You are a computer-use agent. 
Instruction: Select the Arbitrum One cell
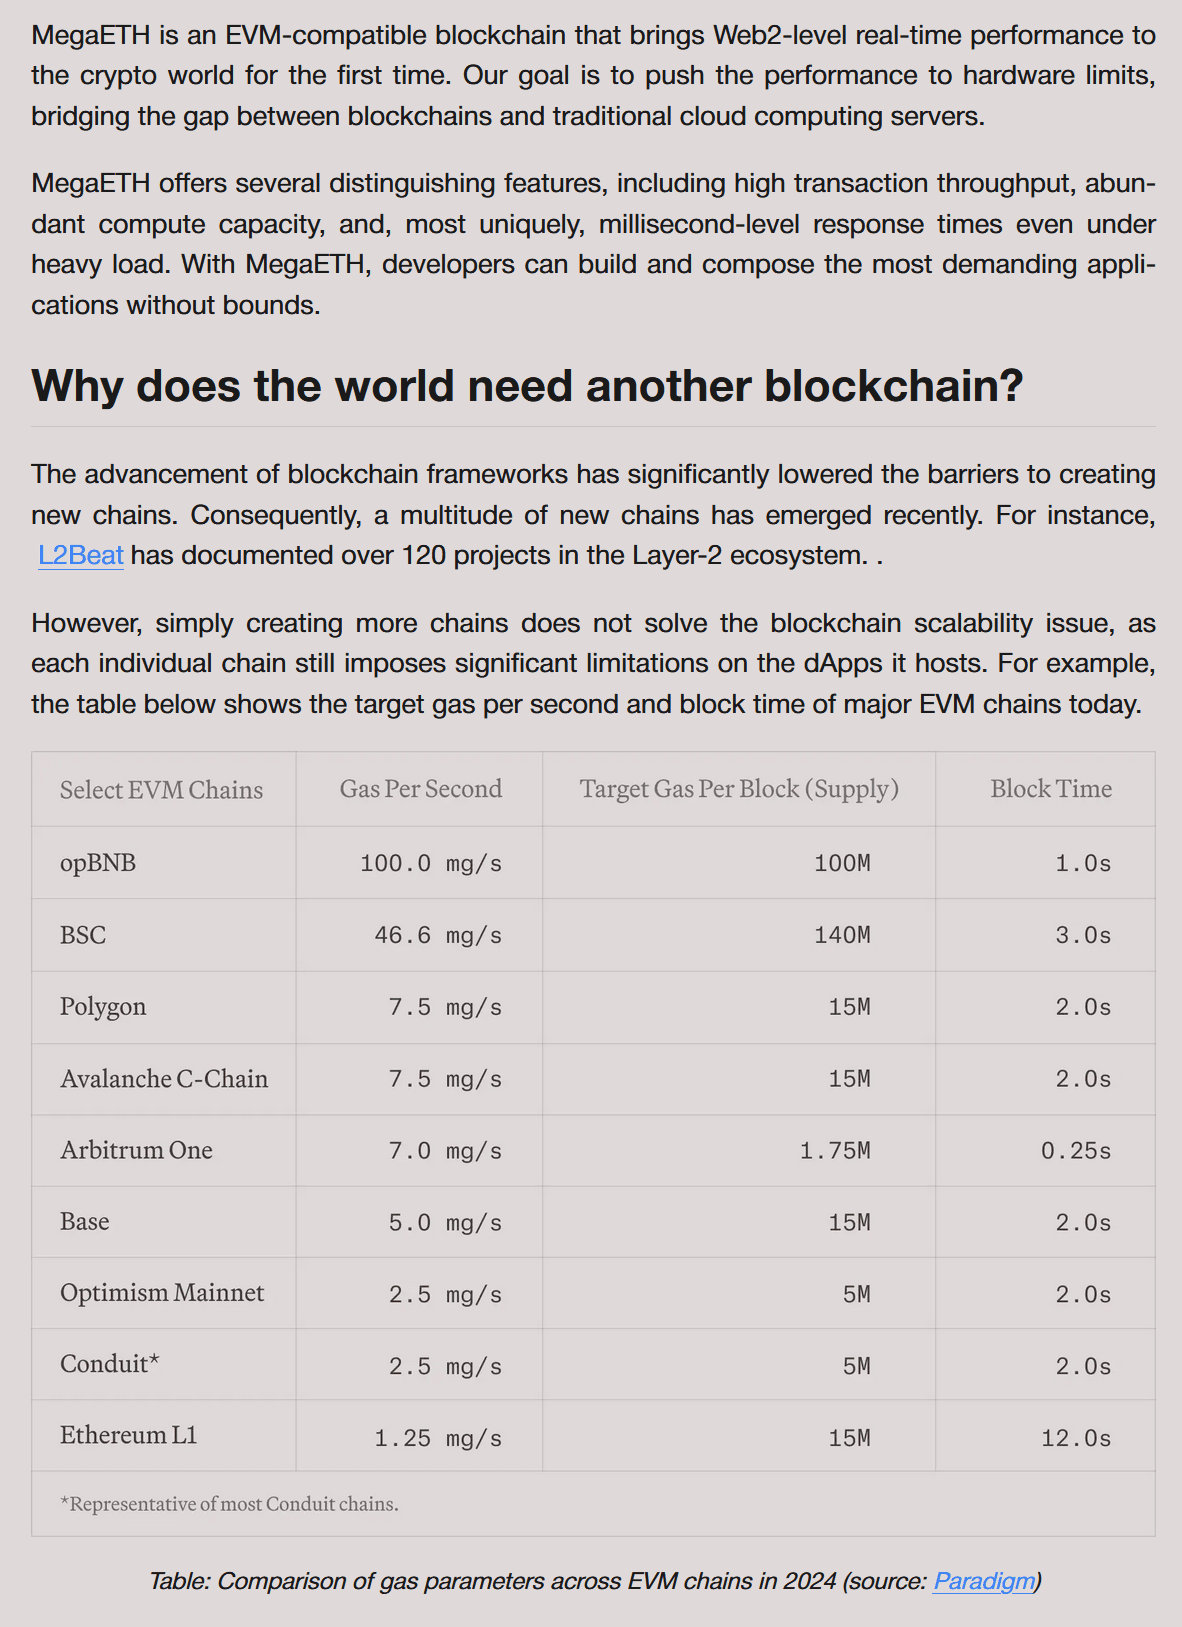click(x=136, y=1150)
